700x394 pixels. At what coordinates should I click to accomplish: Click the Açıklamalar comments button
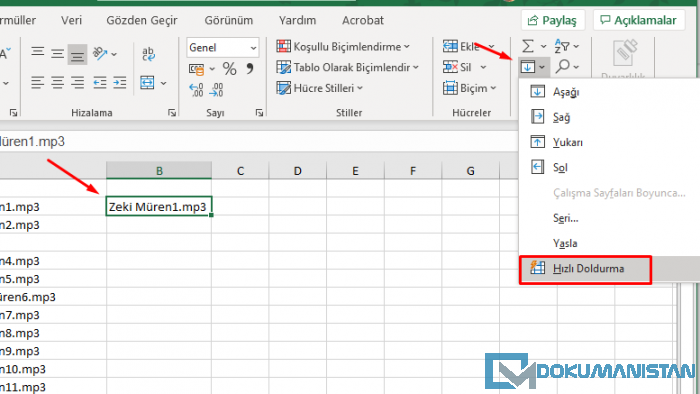point(639,20)
